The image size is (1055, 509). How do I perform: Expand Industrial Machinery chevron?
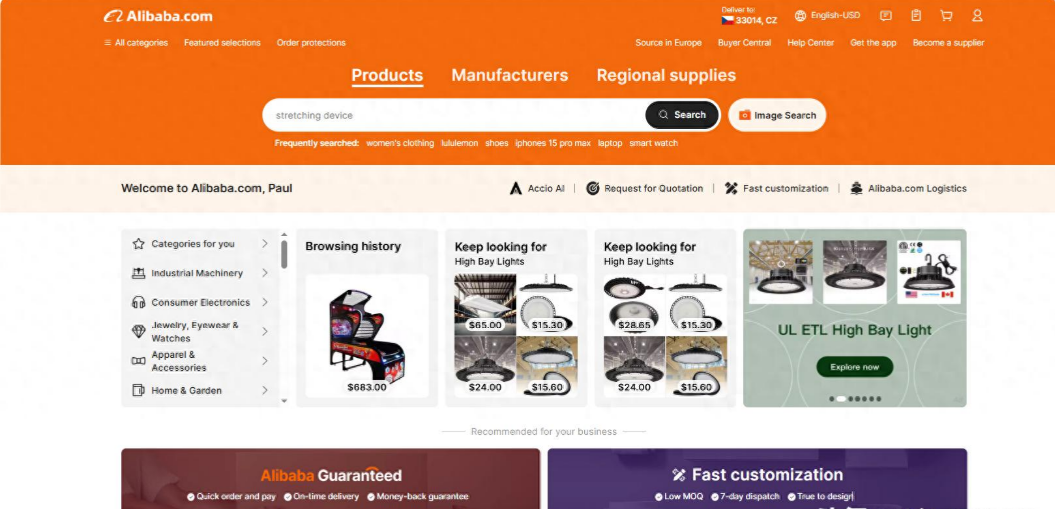(265, 273)
